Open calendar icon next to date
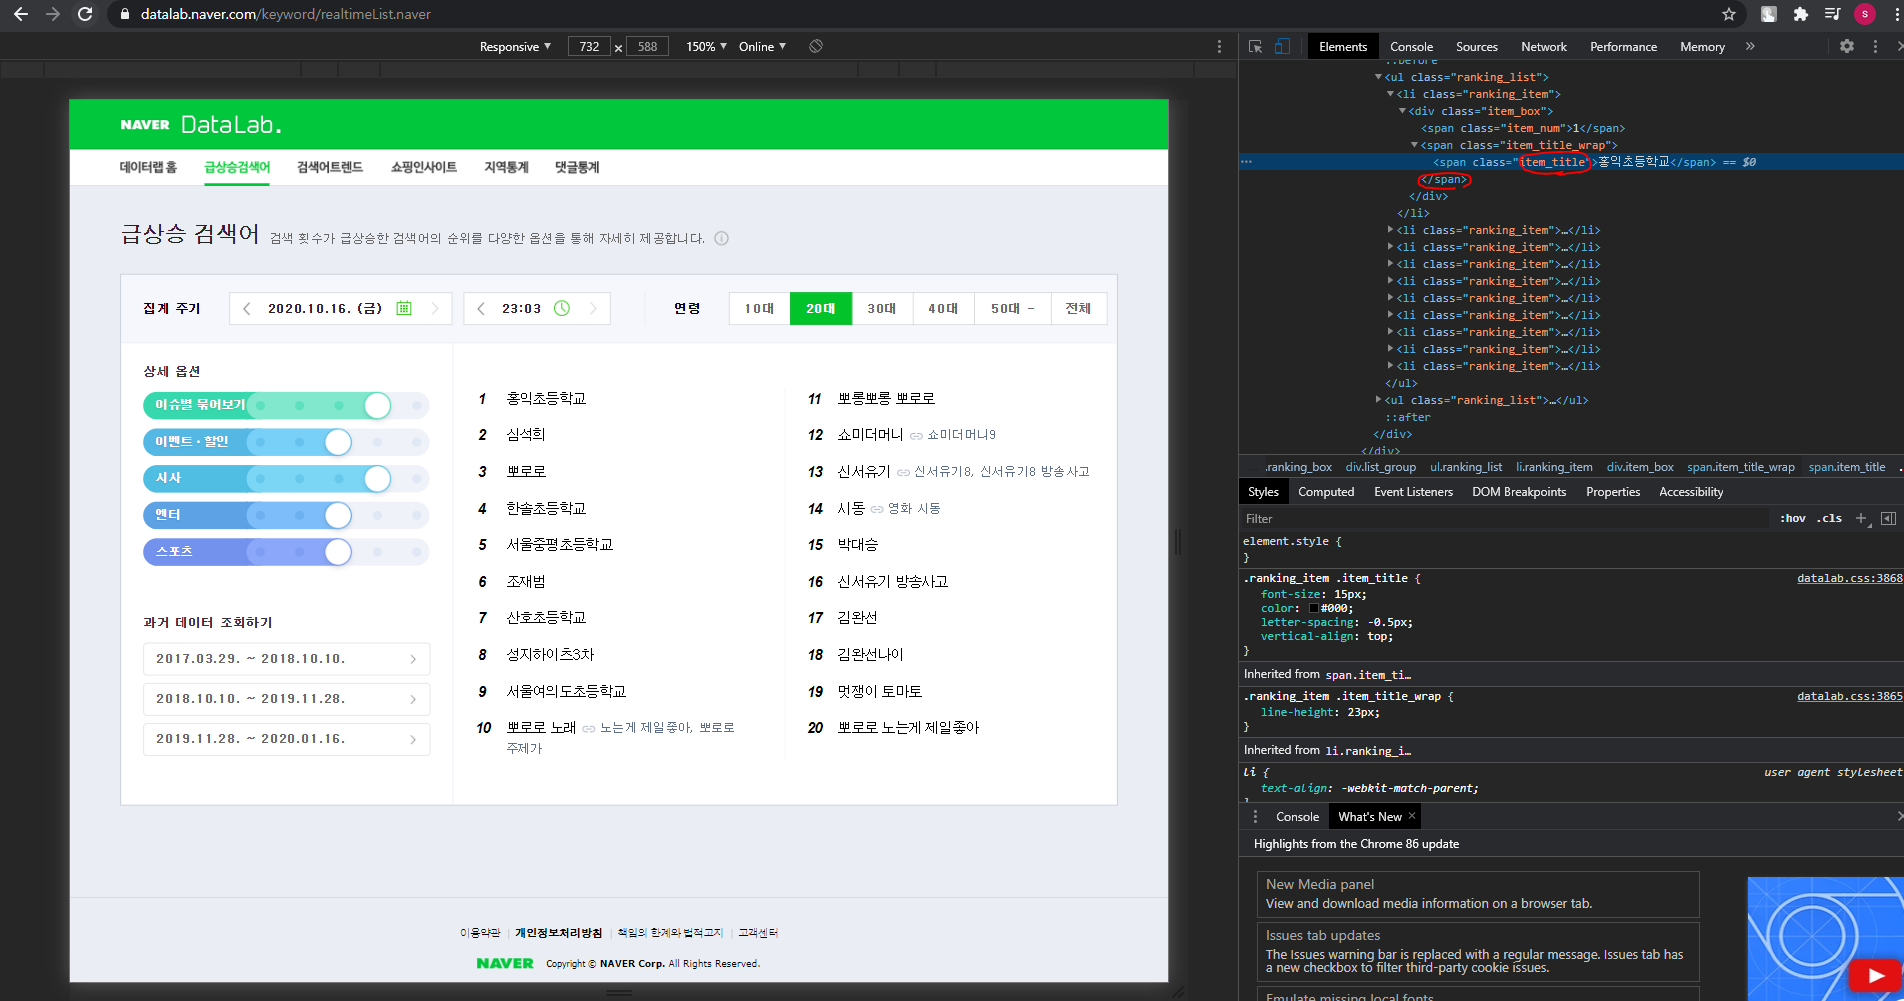This screenshot has height=1001, width=1904. pos(404,308)
